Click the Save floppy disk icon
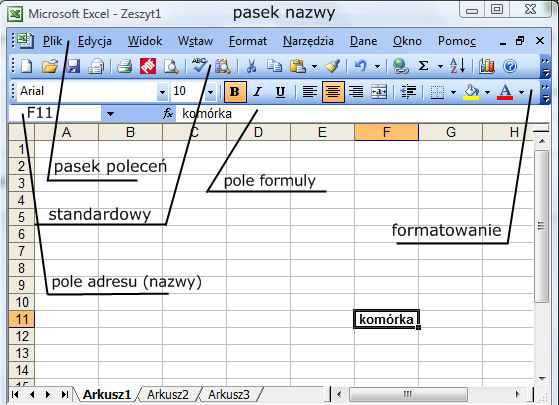 coord(73,66)
